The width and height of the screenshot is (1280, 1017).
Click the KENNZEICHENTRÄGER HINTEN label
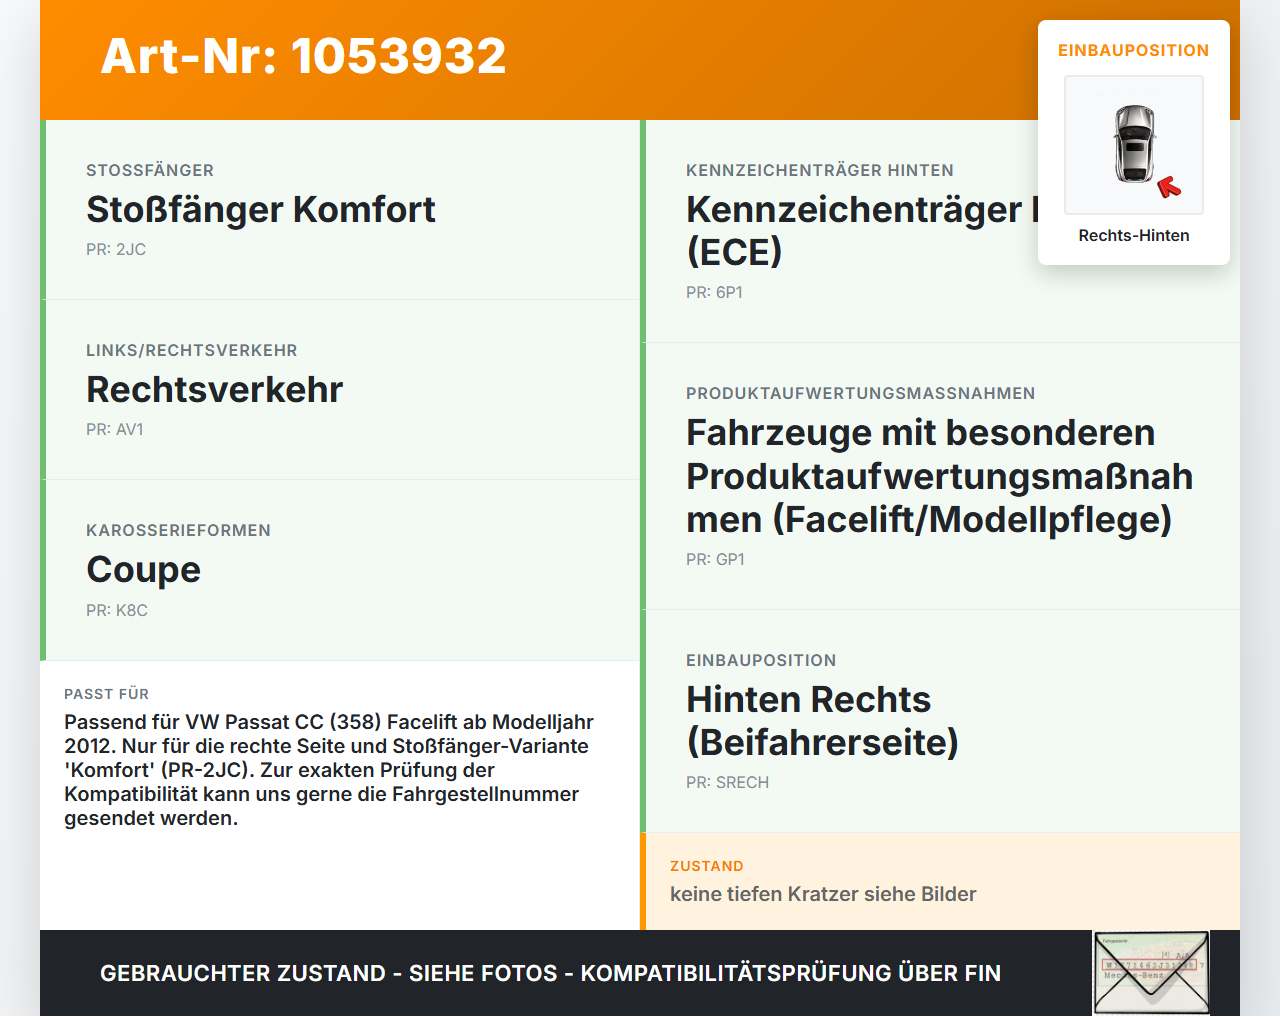point(820,171)
